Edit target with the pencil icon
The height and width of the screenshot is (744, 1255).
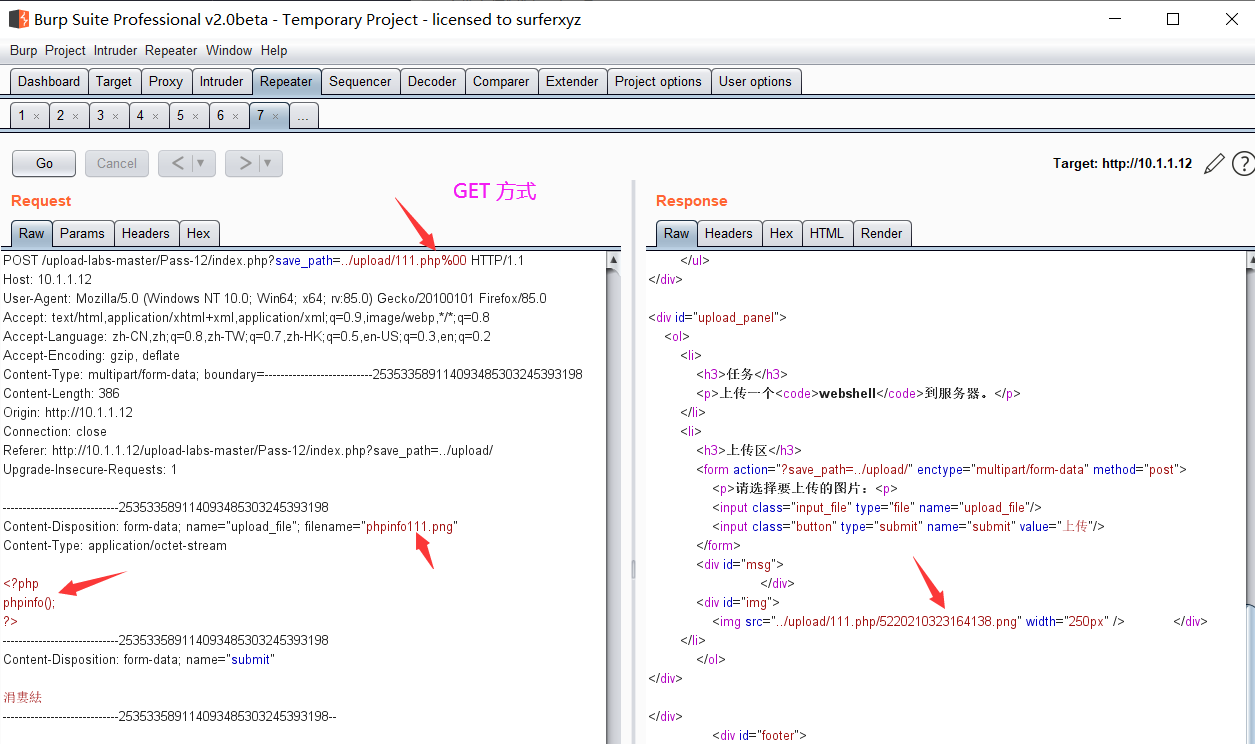point(1214,163)
